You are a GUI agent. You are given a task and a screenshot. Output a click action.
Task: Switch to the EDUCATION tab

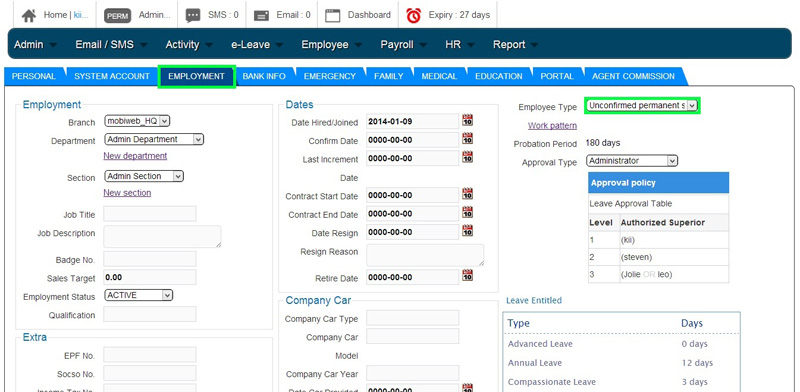point(498,76)
